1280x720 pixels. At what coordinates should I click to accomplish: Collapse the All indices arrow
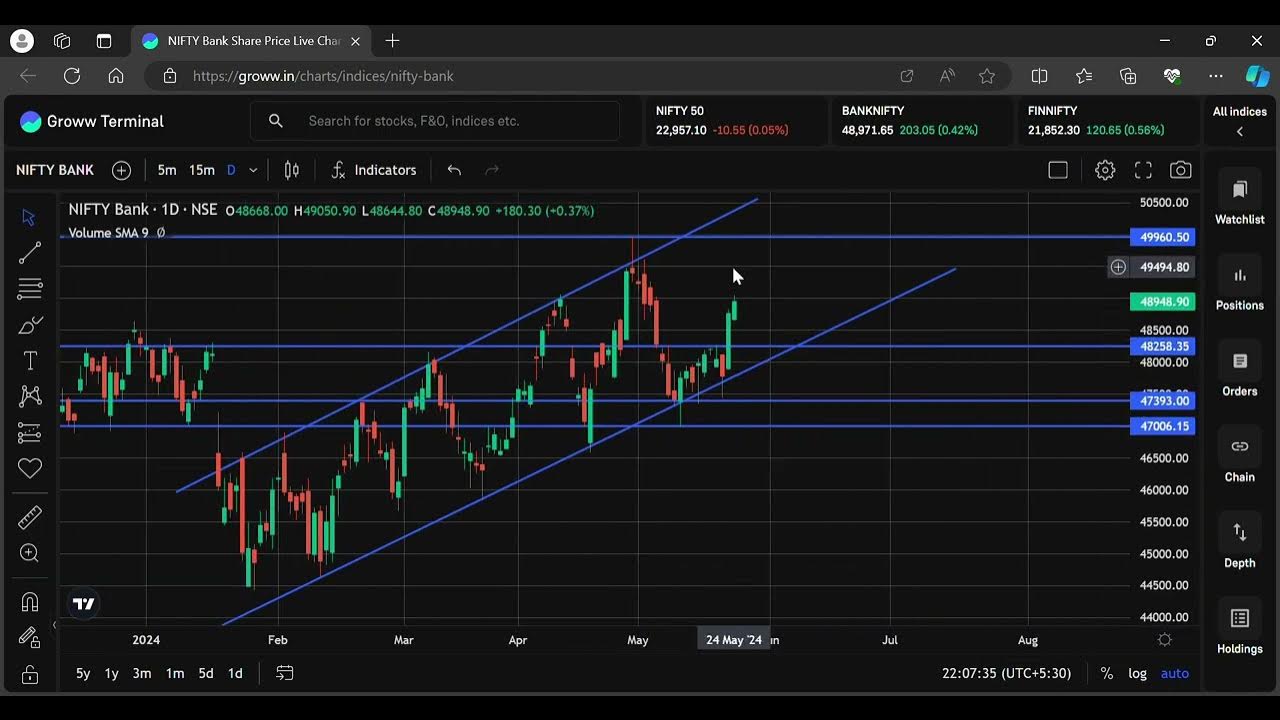pyautogui.click(x=1240, y=132)
